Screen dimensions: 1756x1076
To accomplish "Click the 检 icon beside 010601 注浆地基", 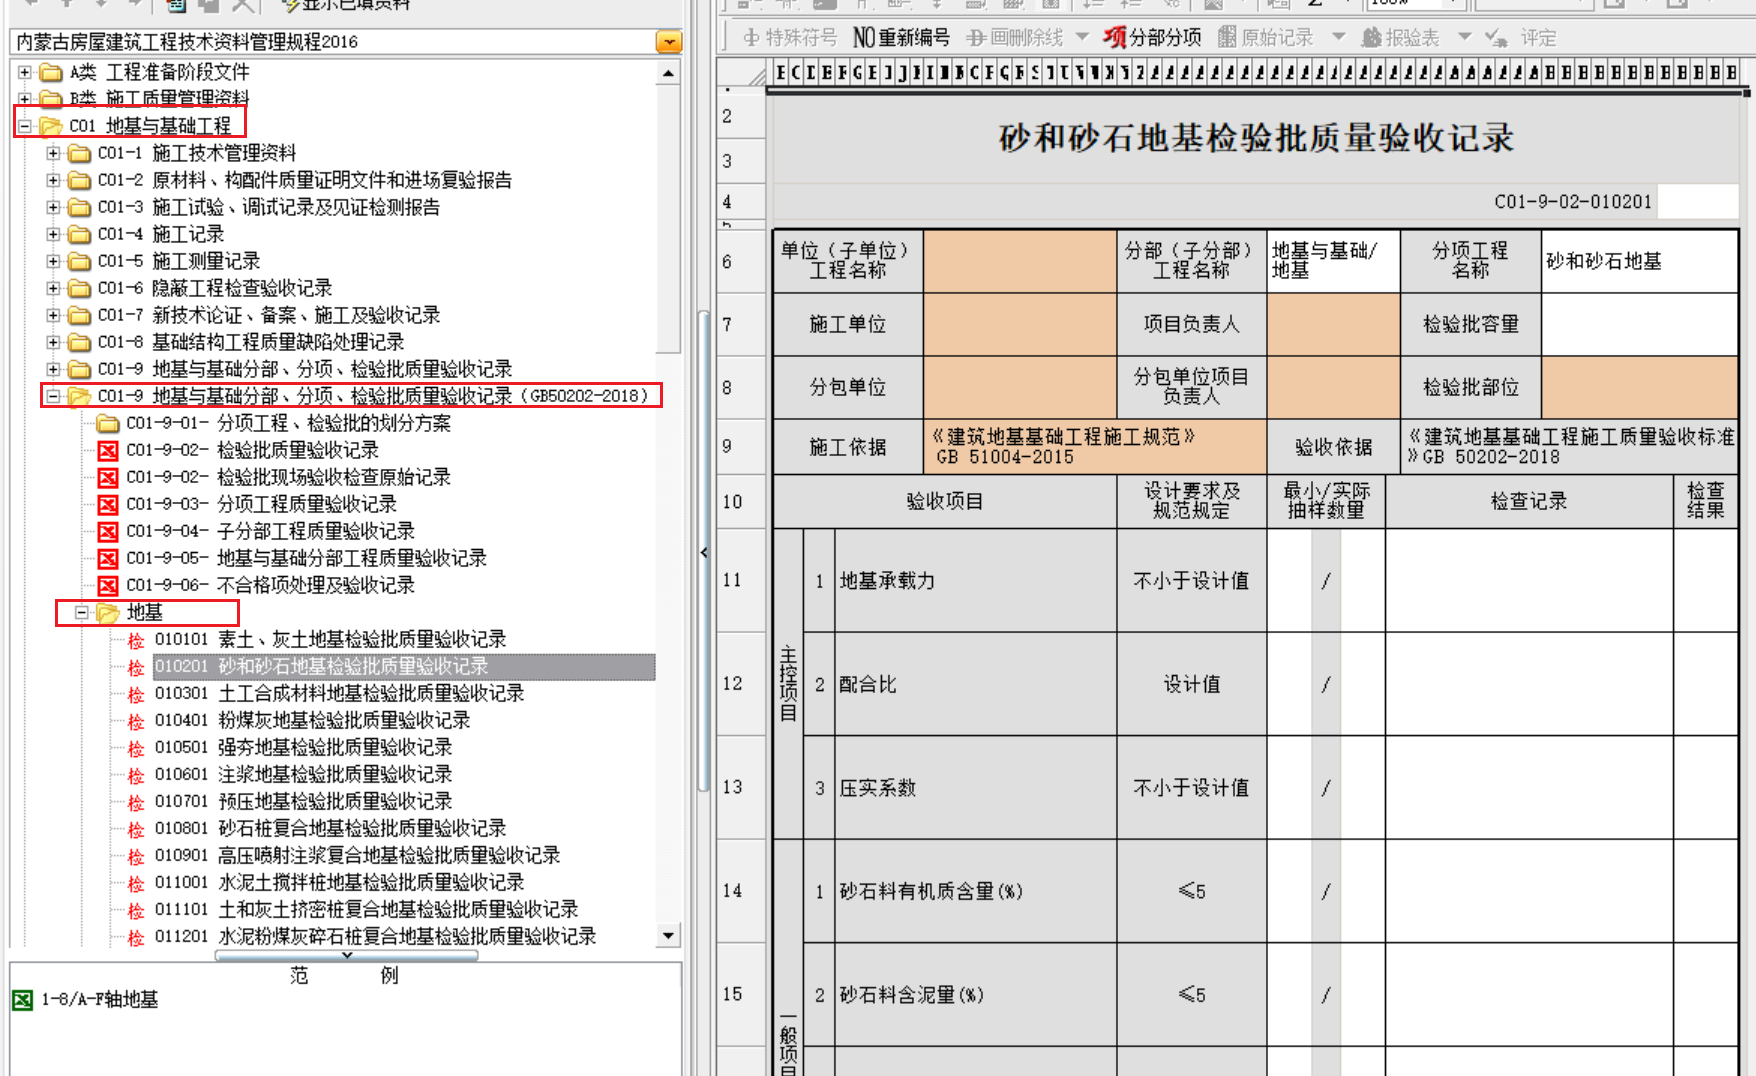I will tap(136, 775).
